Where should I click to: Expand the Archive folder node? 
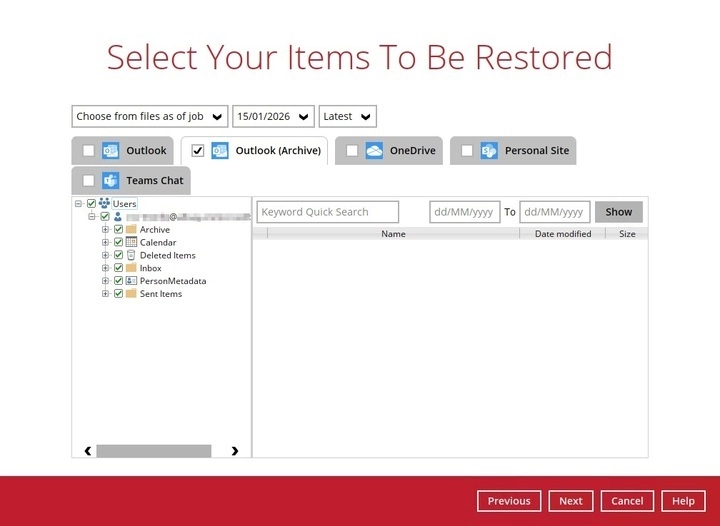[106, 229]
